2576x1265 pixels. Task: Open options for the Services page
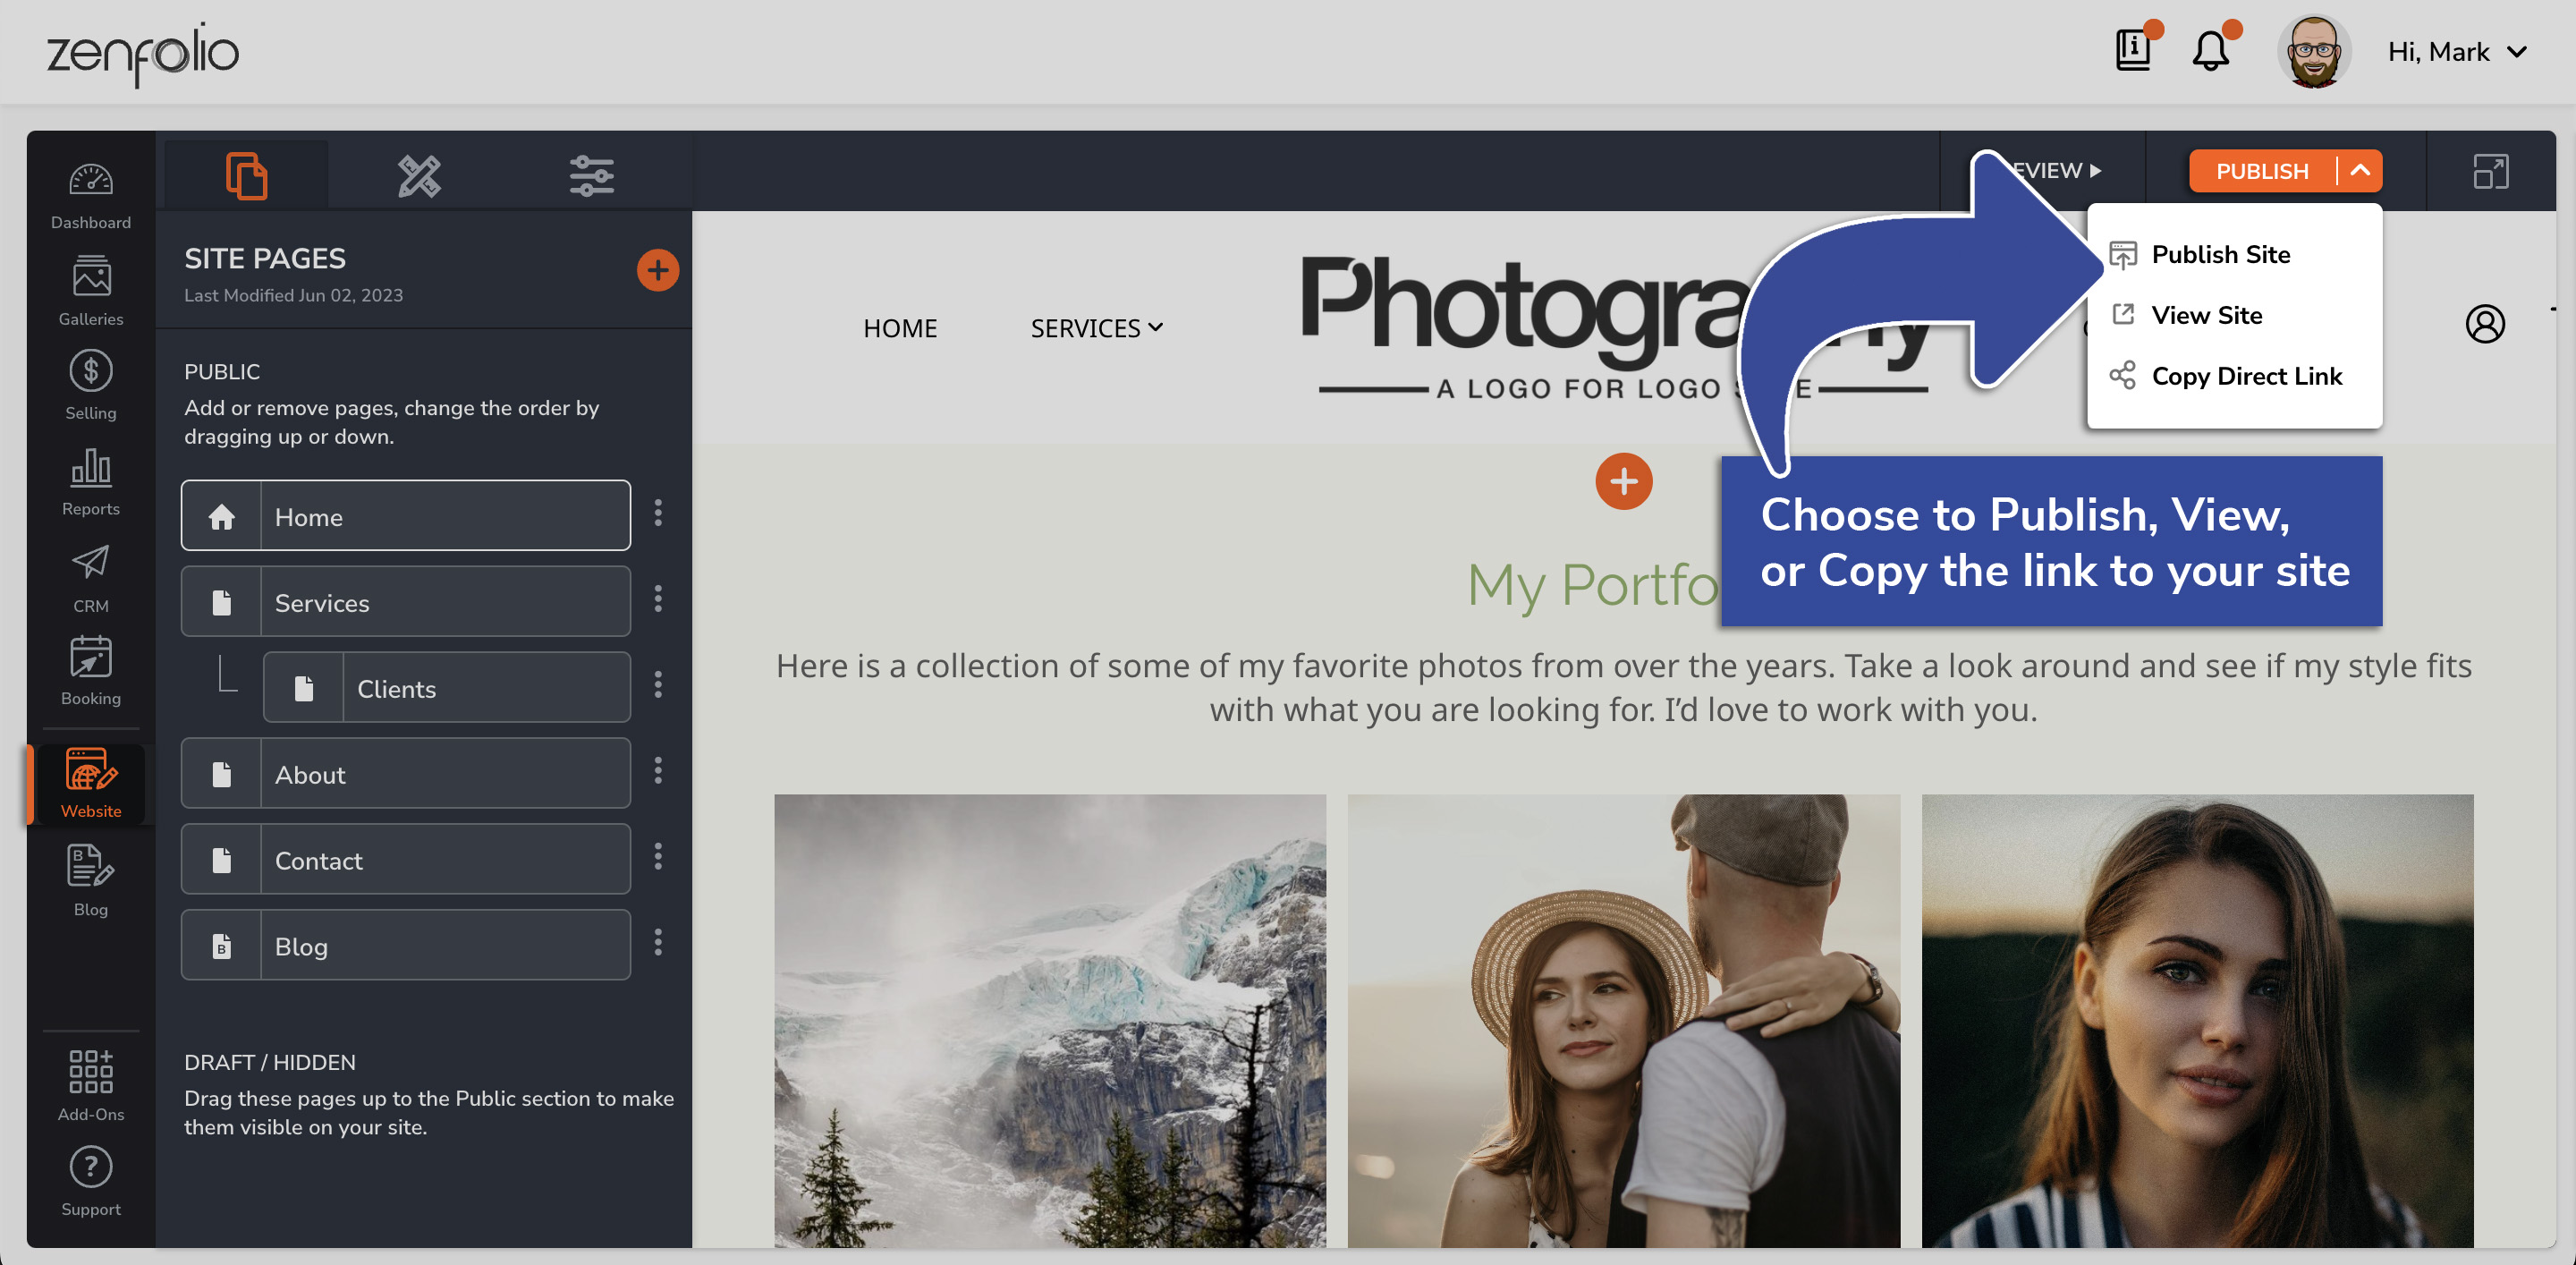[x=657, y=599]
